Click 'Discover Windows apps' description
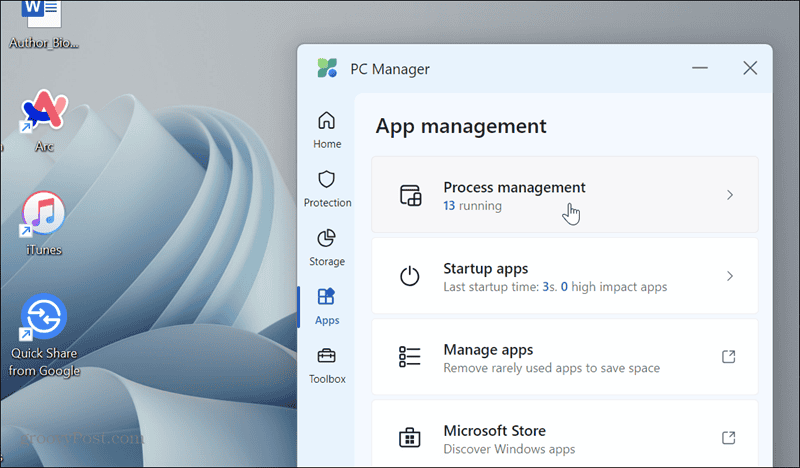Viewport: 800px width, 468px height. [509, 449]
